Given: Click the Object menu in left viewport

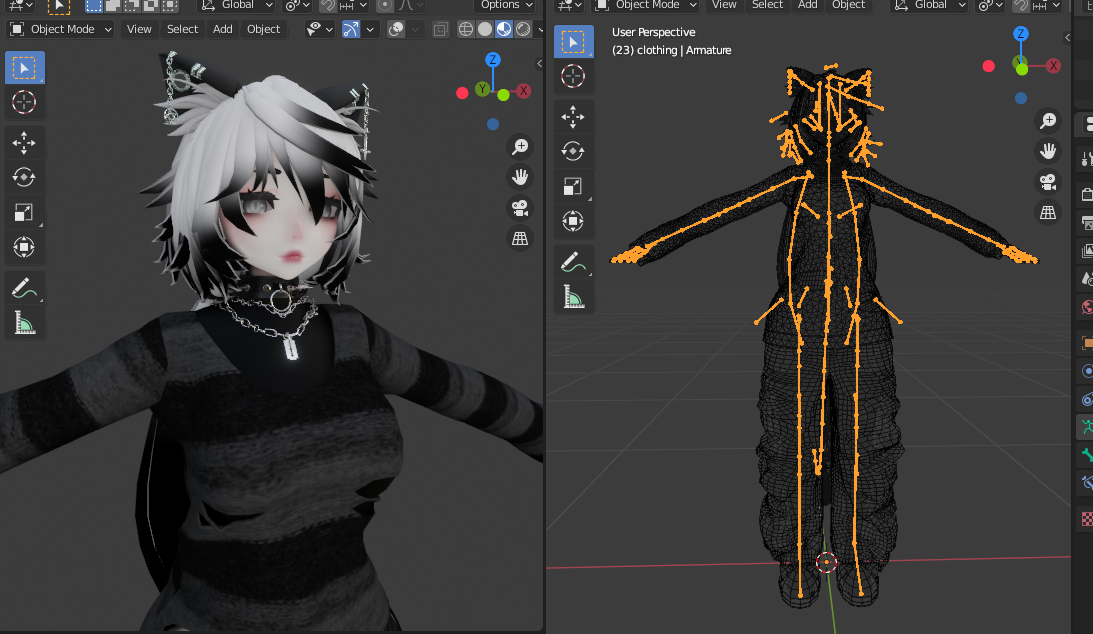Looking at the screenshot, I should coord(263,29).
